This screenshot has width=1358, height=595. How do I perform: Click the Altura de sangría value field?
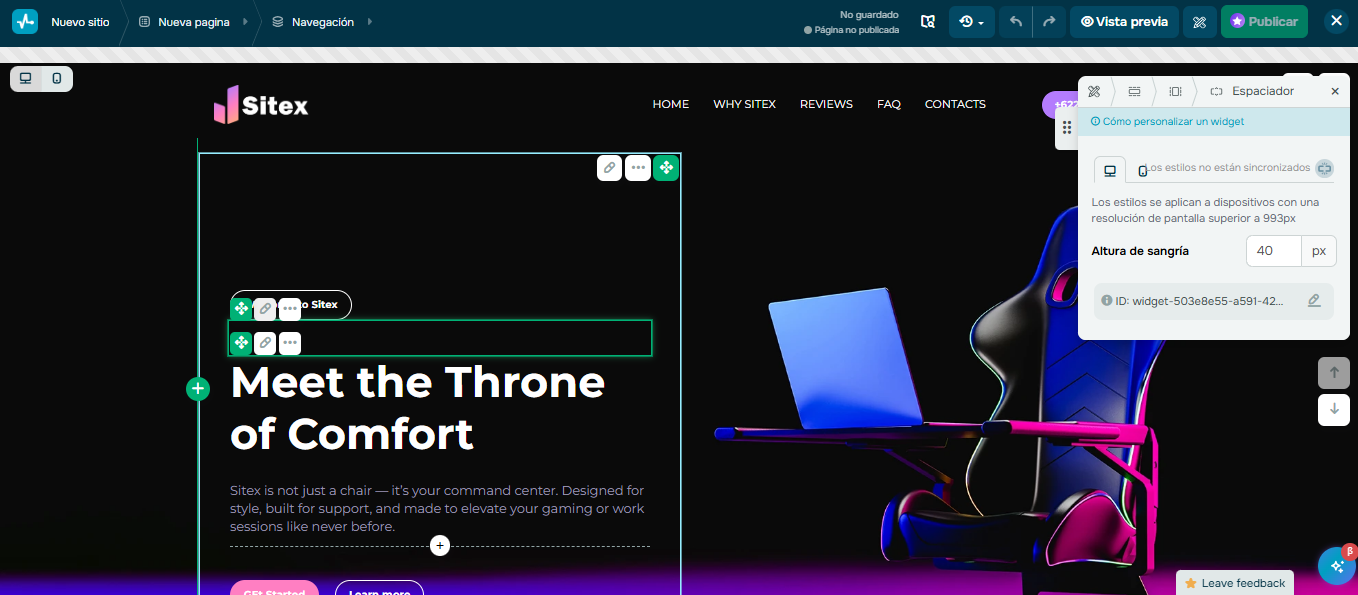(x=1274, y=251)
